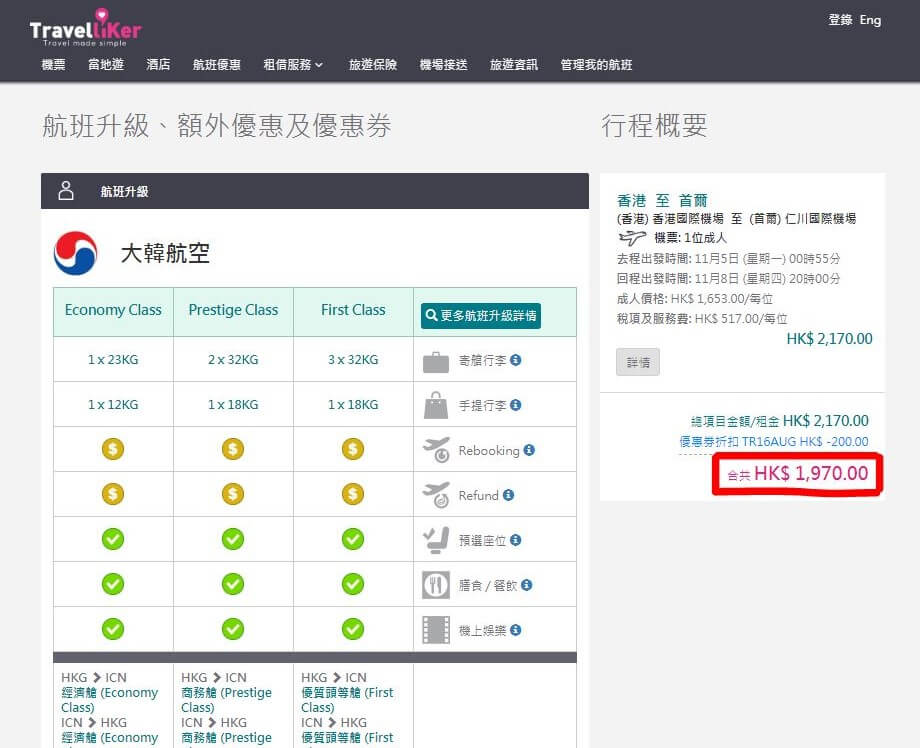Open the 酒店 navigation item
The image size is (920, 748).
pos(158,65)
